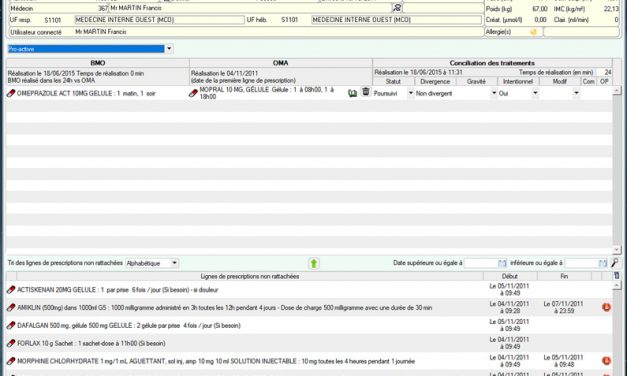Image resolution: width=627 pixels, height=376 pixels.
Task: Click the pill icon for MOPRAL 10 MG
Action: [194, 93]
